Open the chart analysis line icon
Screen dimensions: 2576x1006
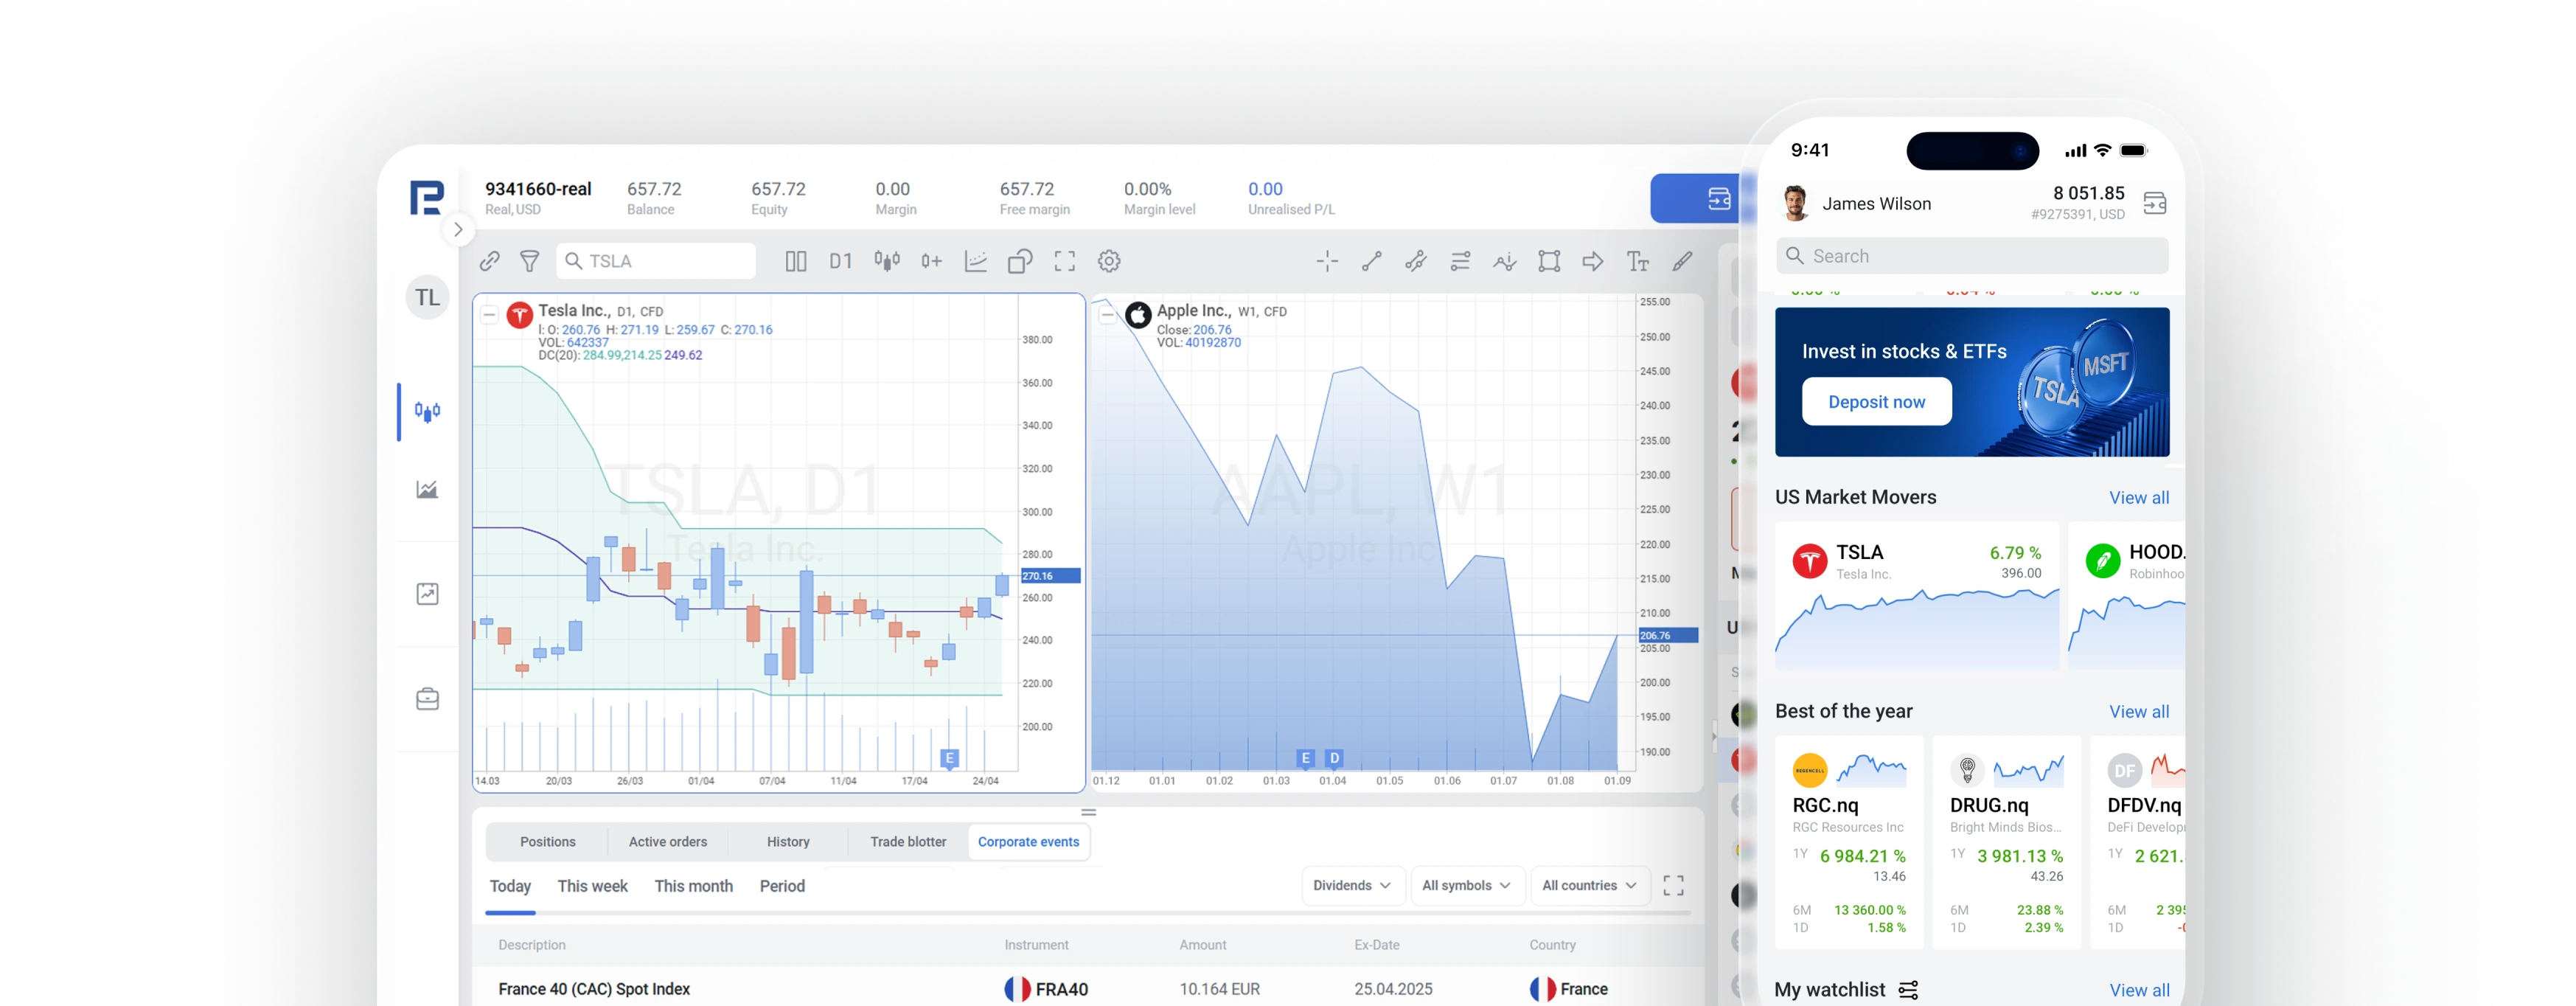(976, 261)
